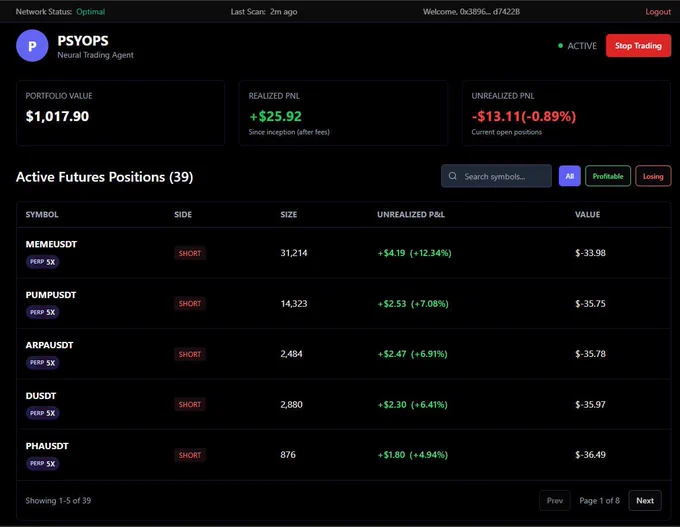Click the +$25.92 realized PNL figure
The width and height of the screenshot is (680, 527).
point(275,116)
